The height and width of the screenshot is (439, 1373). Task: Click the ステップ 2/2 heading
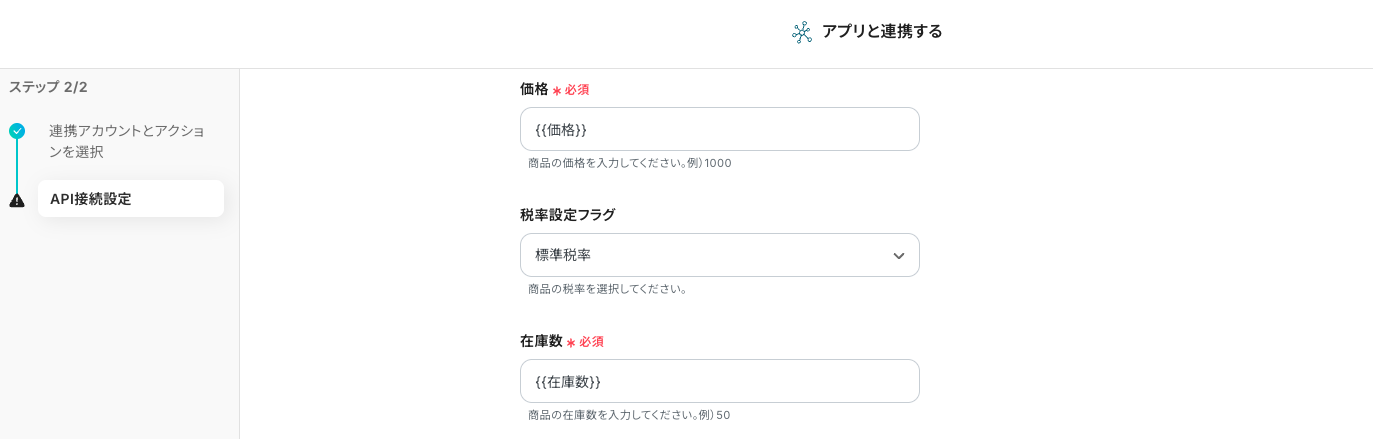[x=48, y=87]
